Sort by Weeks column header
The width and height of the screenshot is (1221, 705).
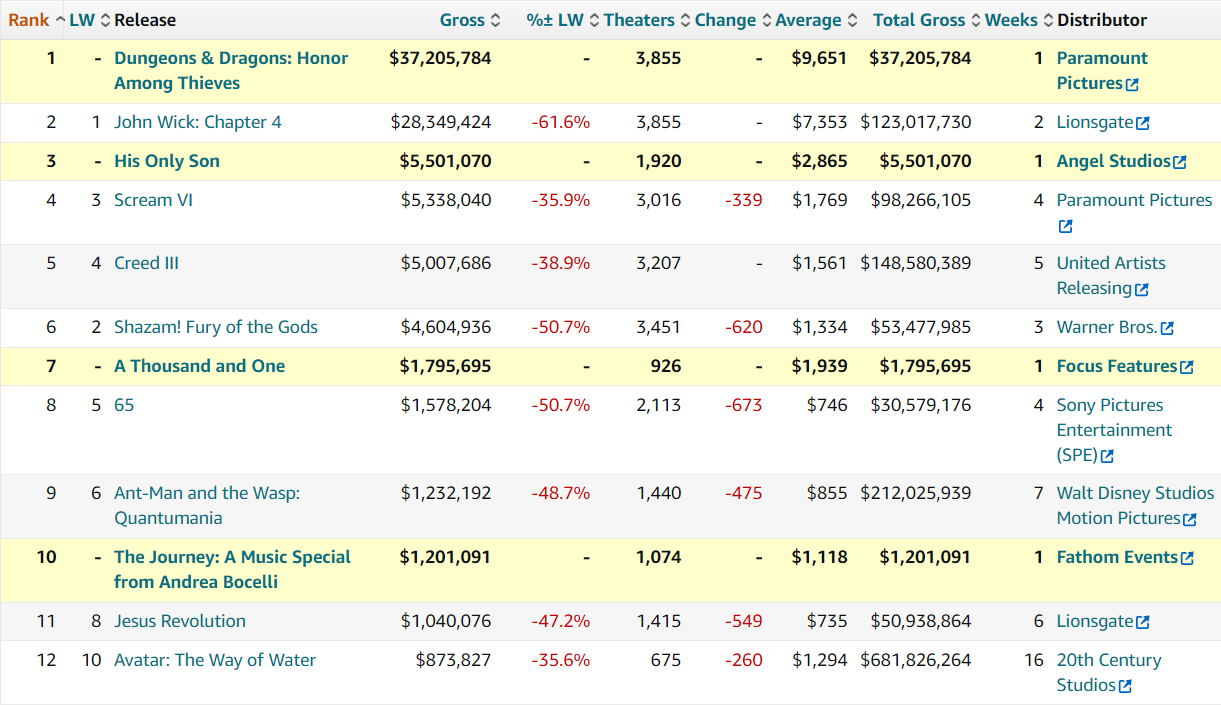pyautogui.click(x=1019, y=20)
